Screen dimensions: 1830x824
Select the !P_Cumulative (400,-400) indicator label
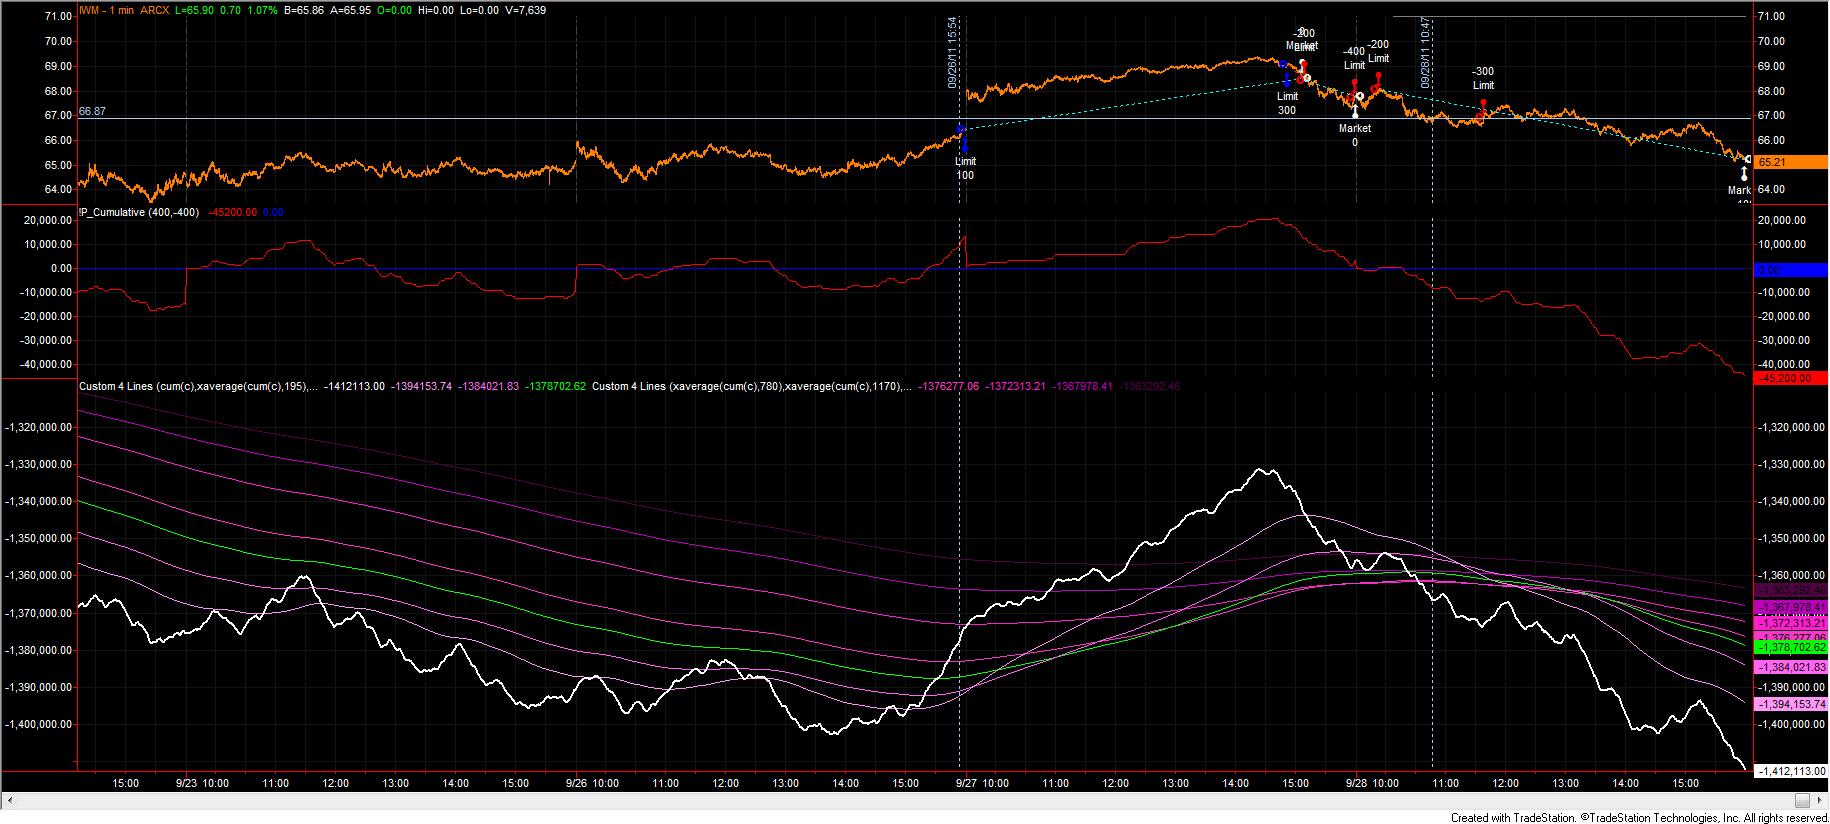[x=139, y=212]
